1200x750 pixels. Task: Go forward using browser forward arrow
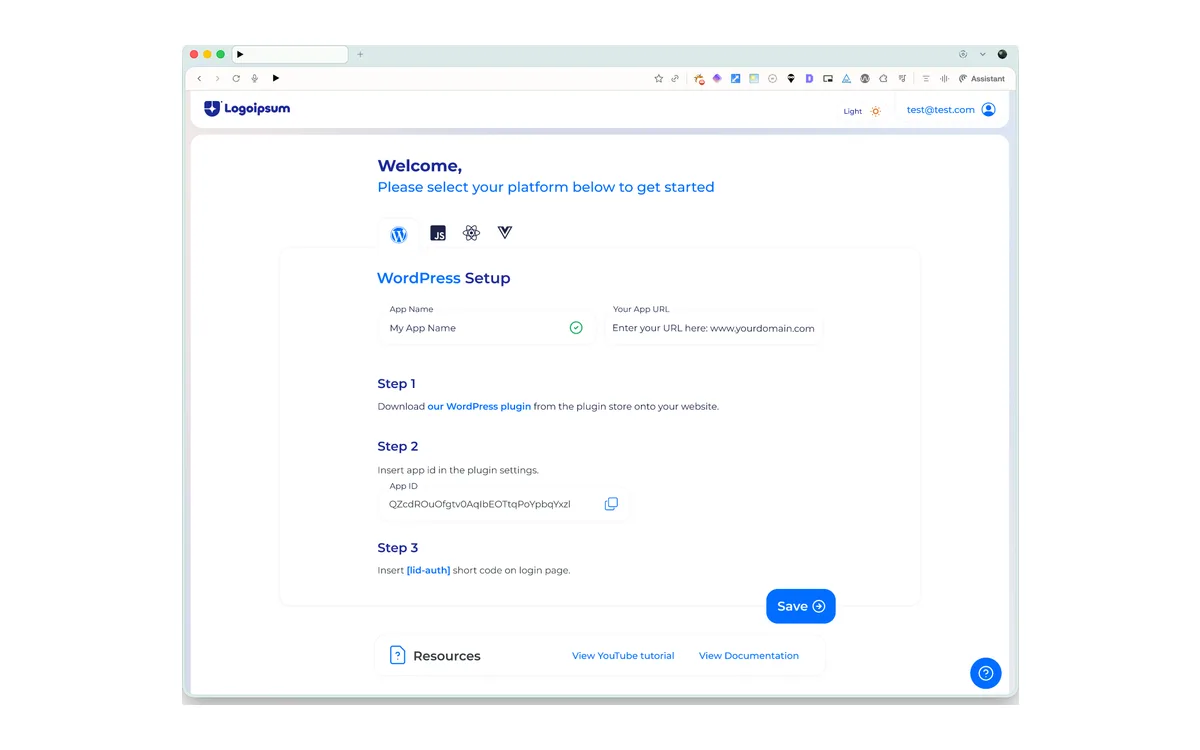(217, 78)
